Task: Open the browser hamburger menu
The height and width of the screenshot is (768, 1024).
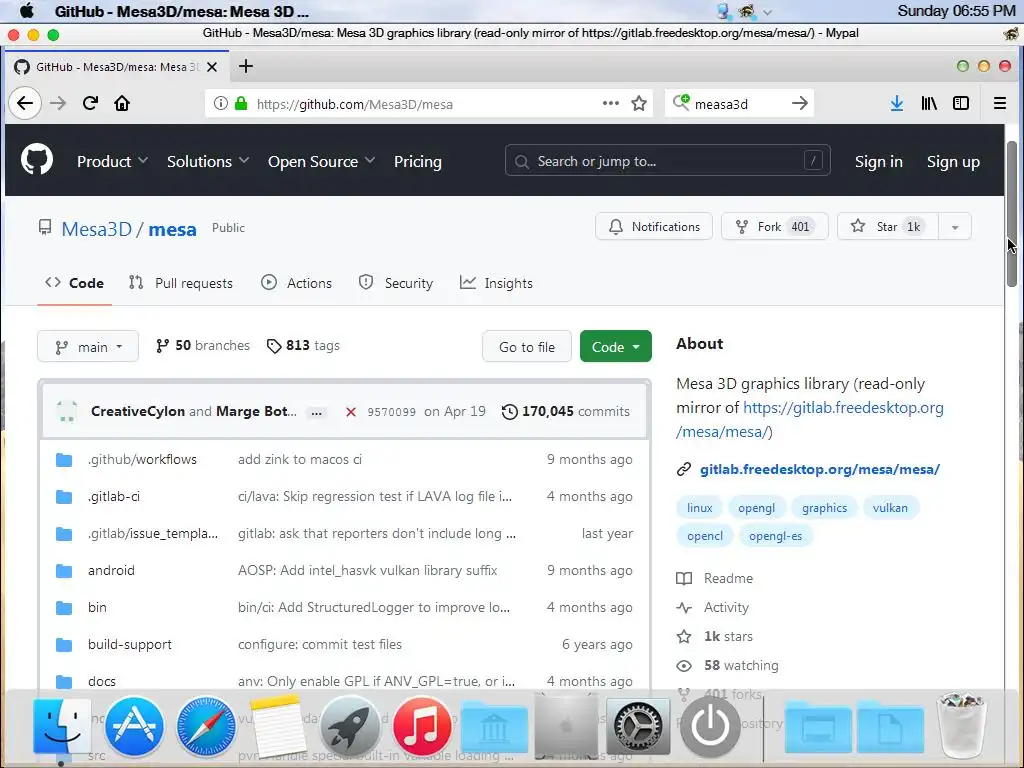Action: tap(999, 103)
